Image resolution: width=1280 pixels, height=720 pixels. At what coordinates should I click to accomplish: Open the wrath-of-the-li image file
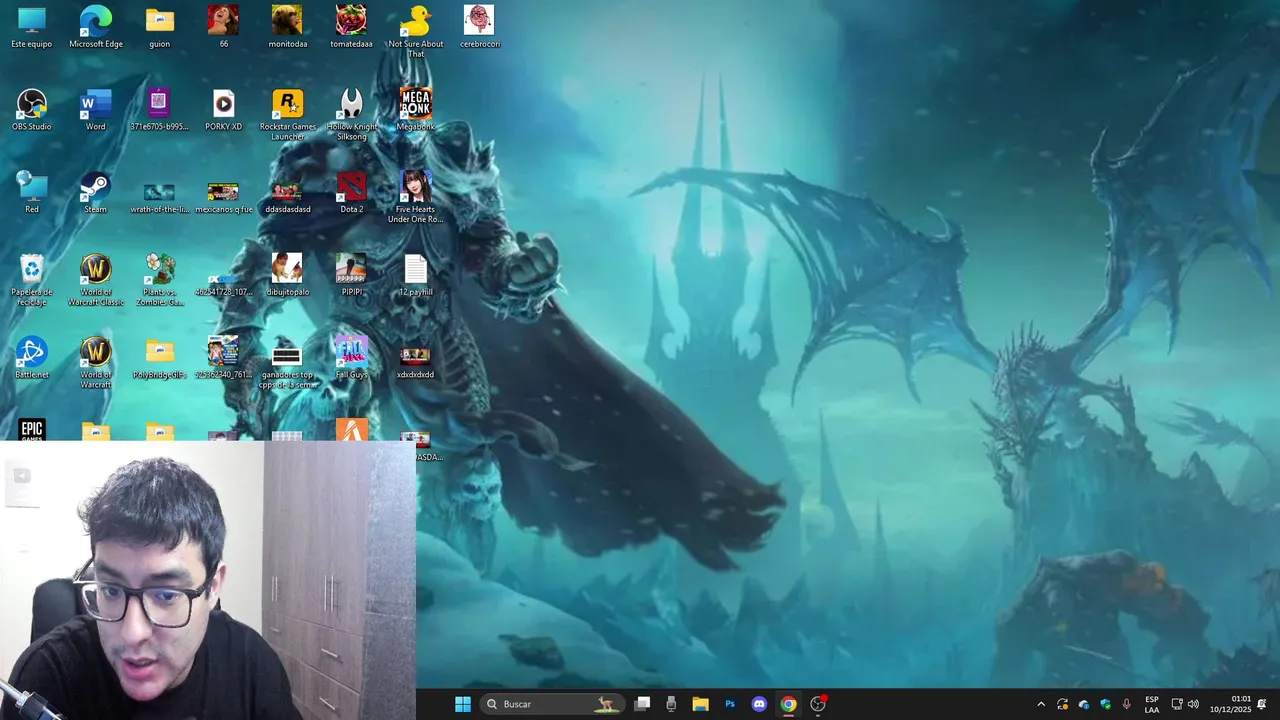point(160,197)
